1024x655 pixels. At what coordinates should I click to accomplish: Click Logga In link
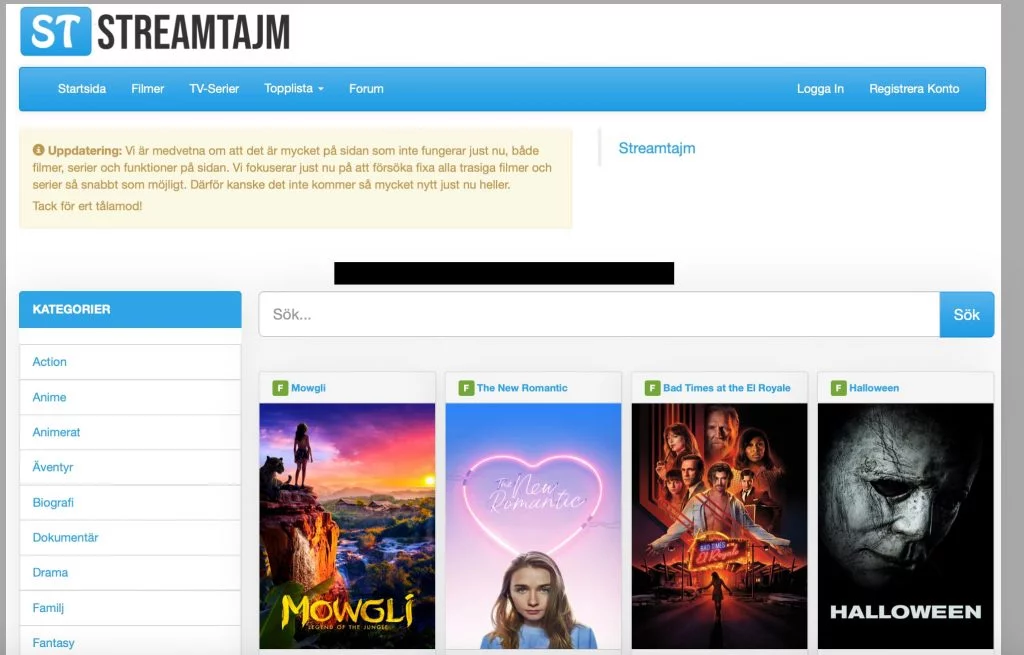[820, 89]
